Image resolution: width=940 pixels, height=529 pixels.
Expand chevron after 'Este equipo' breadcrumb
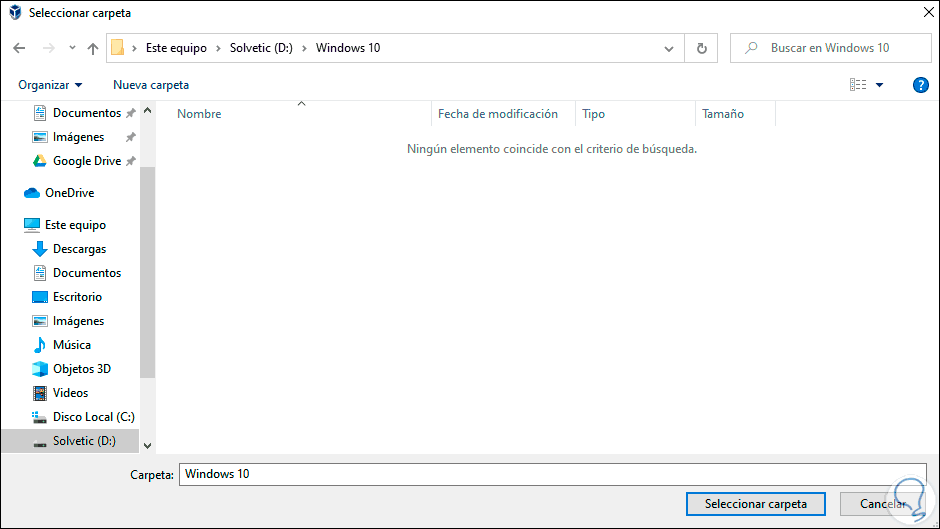(x=218, y=48)
